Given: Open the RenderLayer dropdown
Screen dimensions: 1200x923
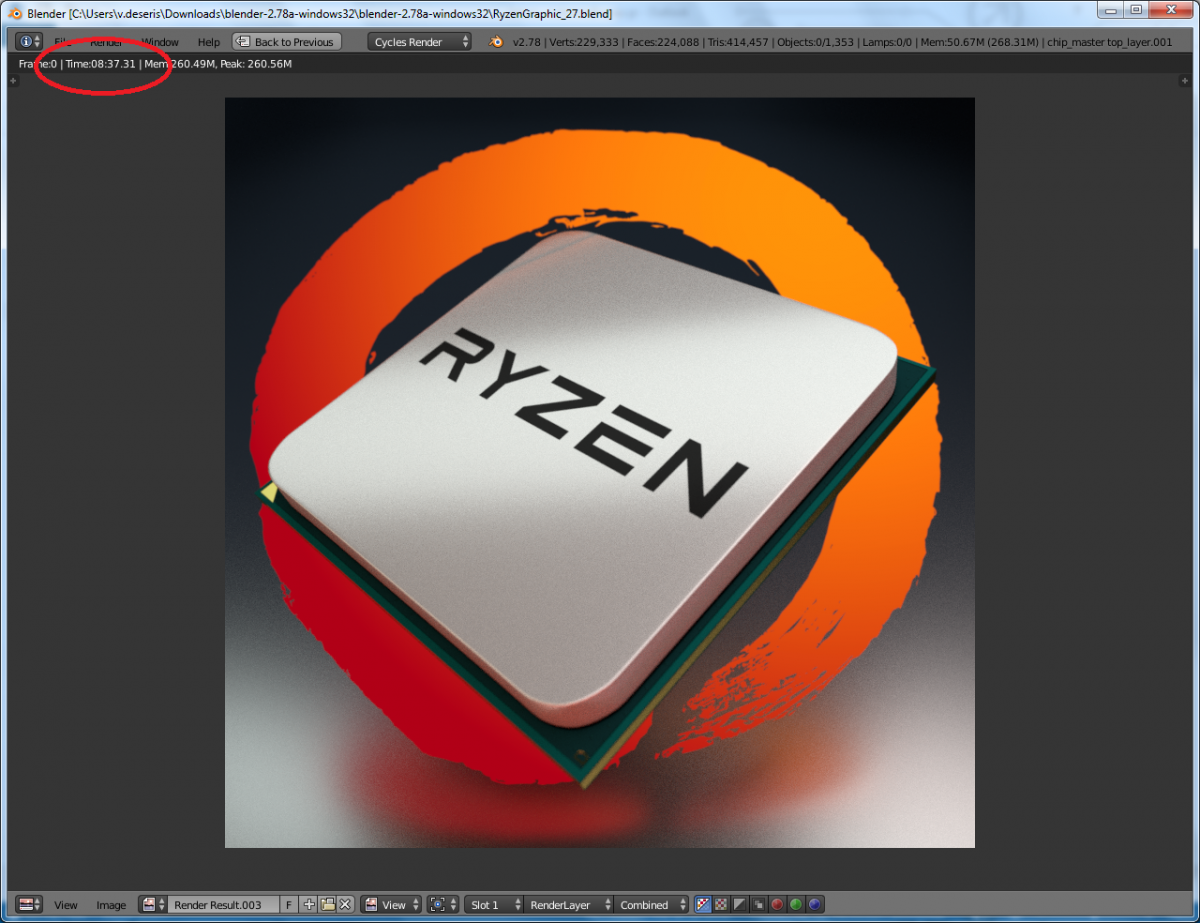Looking at the screenshot, I should click(x=568, y=904).
